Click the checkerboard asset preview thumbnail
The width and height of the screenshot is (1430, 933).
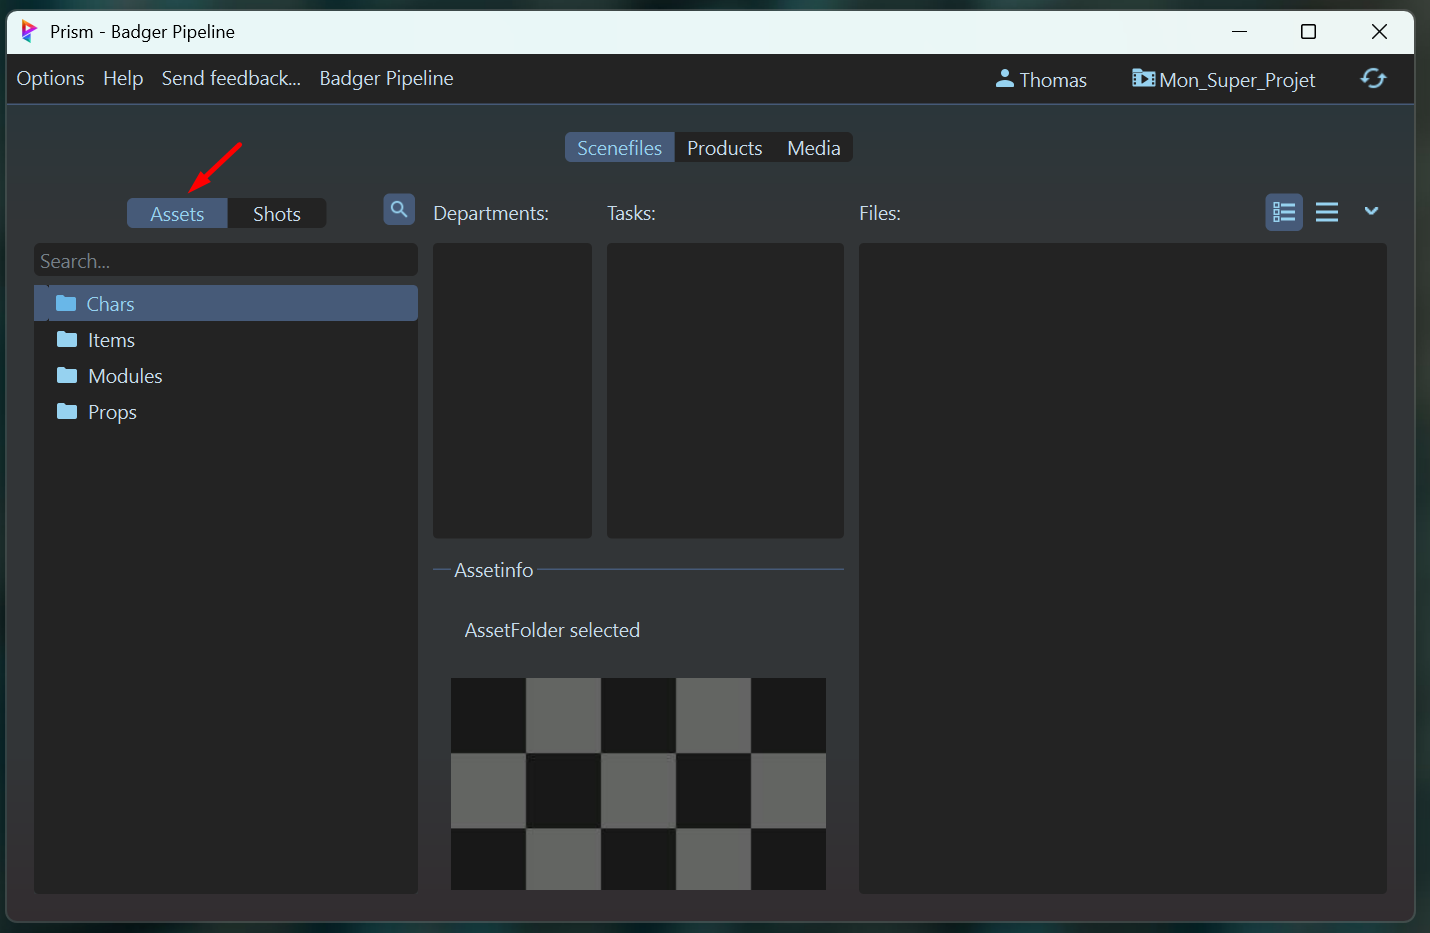[638, 783]
